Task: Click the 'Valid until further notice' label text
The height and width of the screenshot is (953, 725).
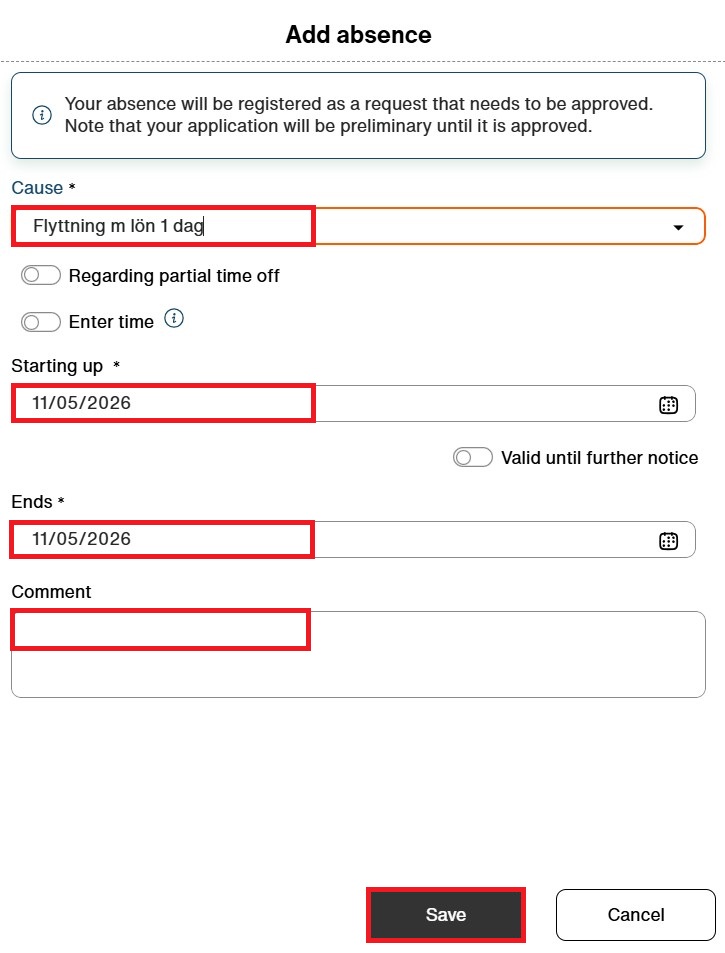Action: point(599,458)
